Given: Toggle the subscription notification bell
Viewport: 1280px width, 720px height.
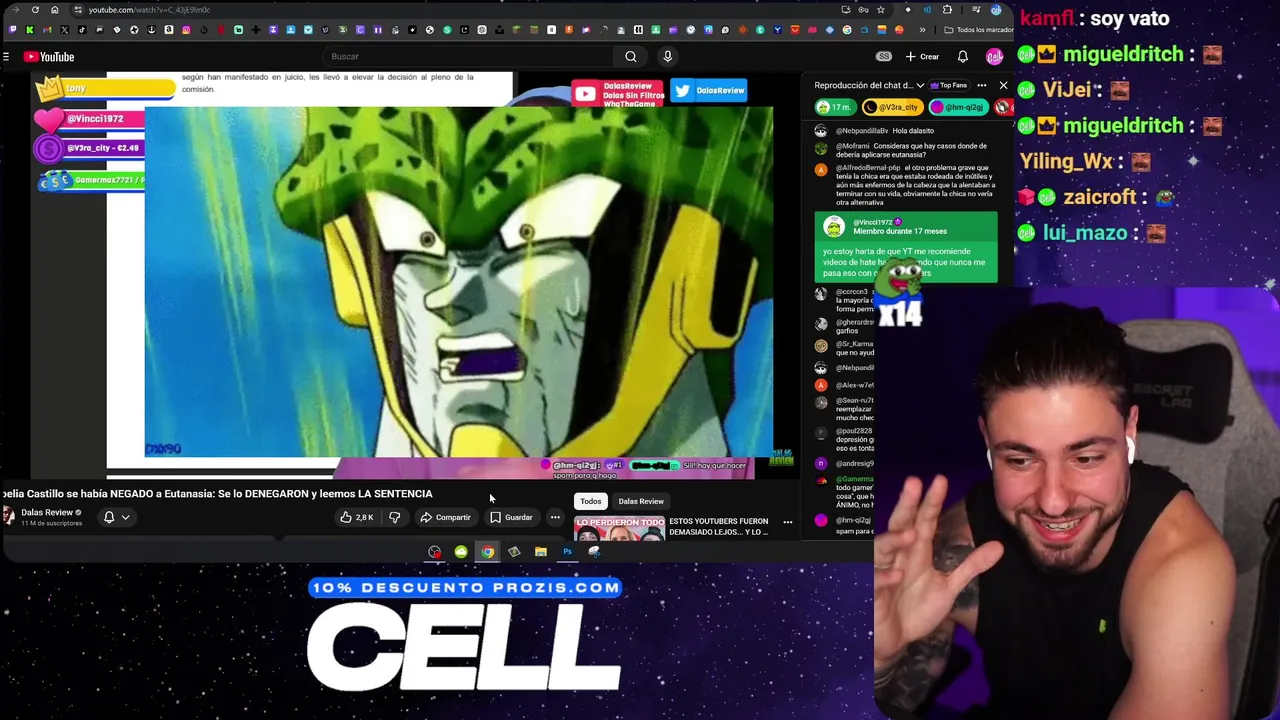Looking at the screenshot, I should coord(109,517).
